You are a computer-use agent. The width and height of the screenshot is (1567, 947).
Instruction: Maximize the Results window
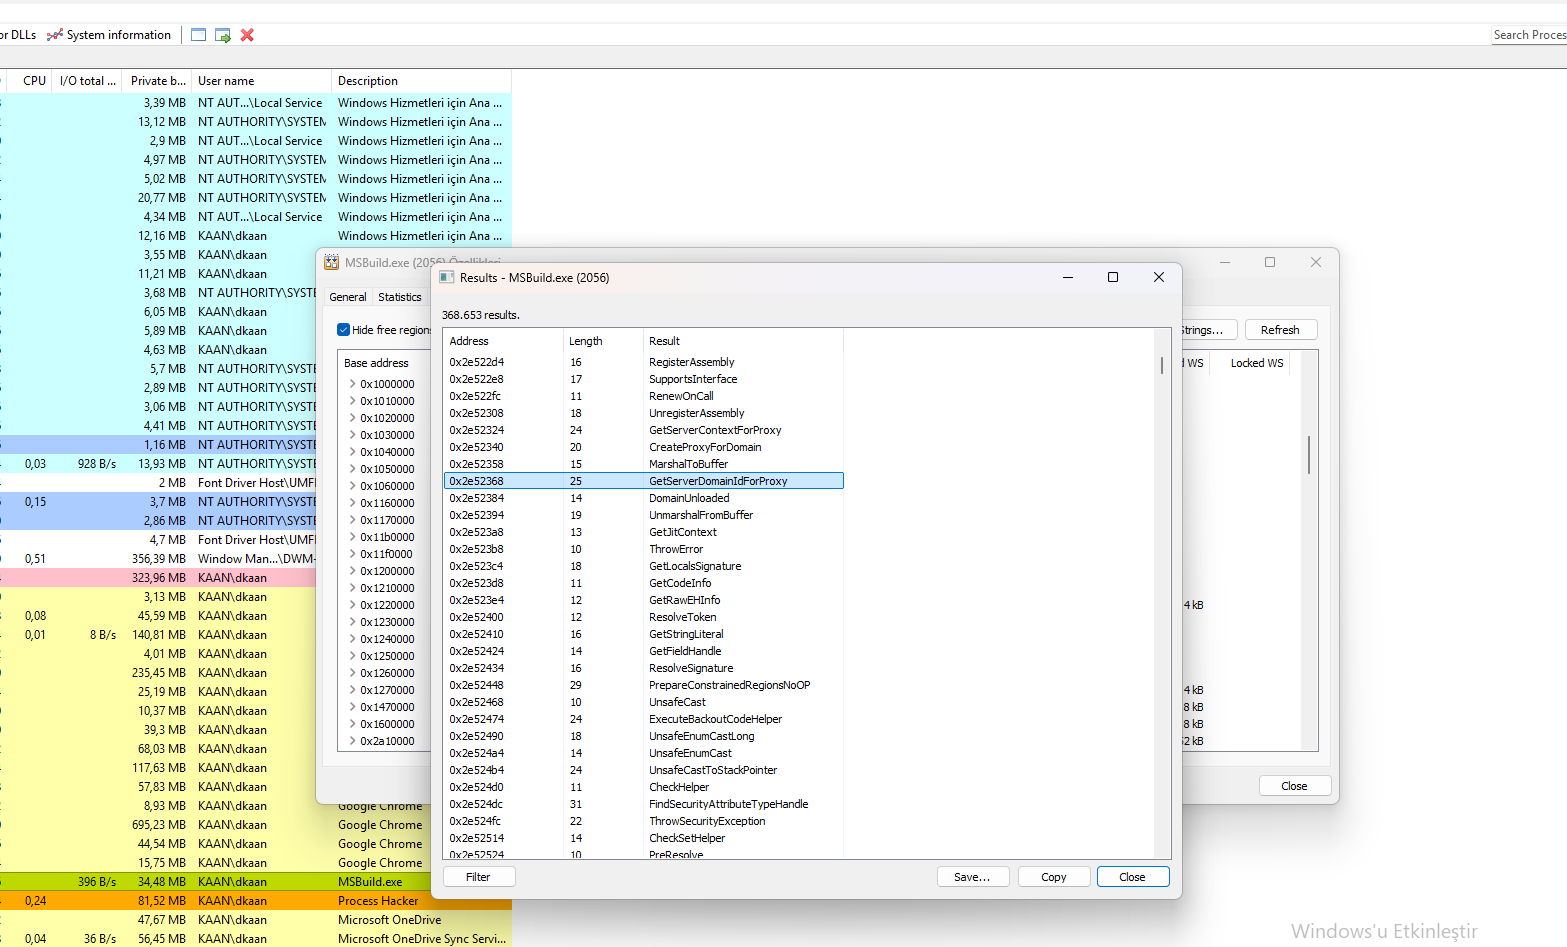pyautogui.click(x=1113, y=277)
